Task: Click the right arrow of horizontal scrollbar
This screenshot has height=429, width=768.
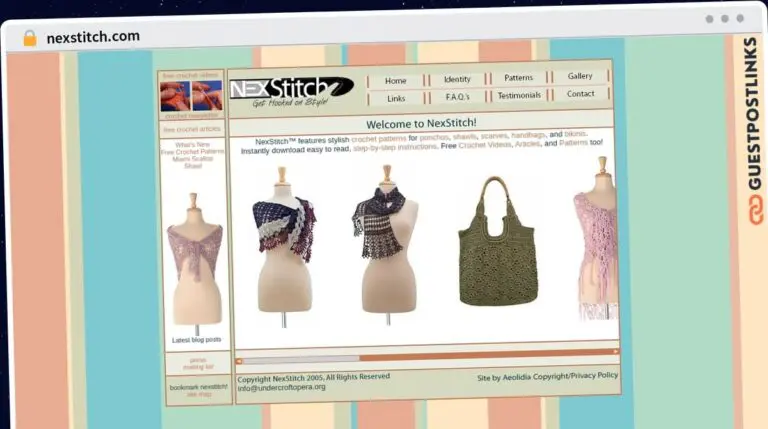Action: point(615,352)
